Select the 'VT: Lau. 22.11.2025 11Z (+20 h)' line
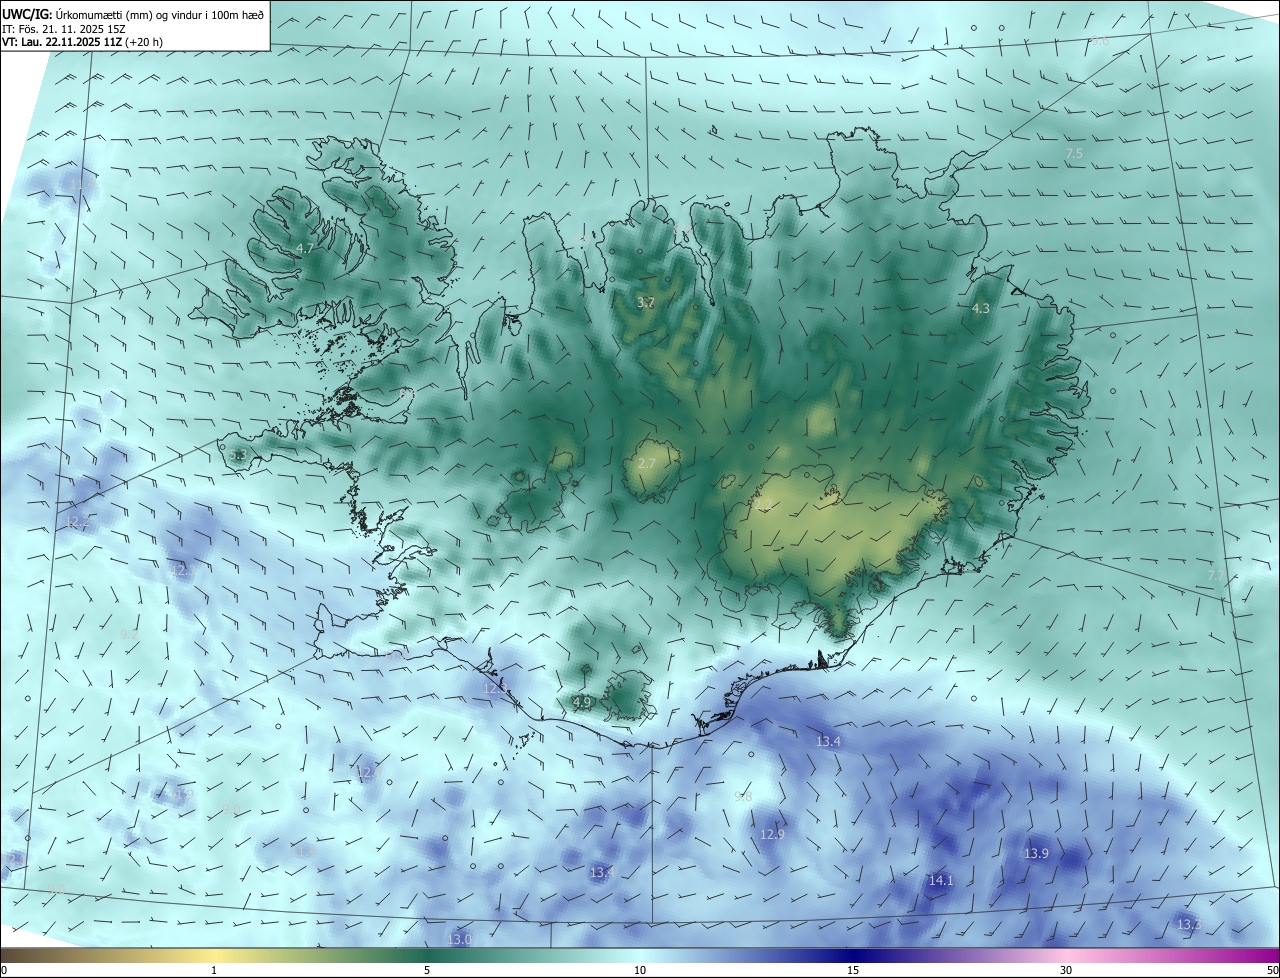1280x978 pixels. tap(82, 42)
